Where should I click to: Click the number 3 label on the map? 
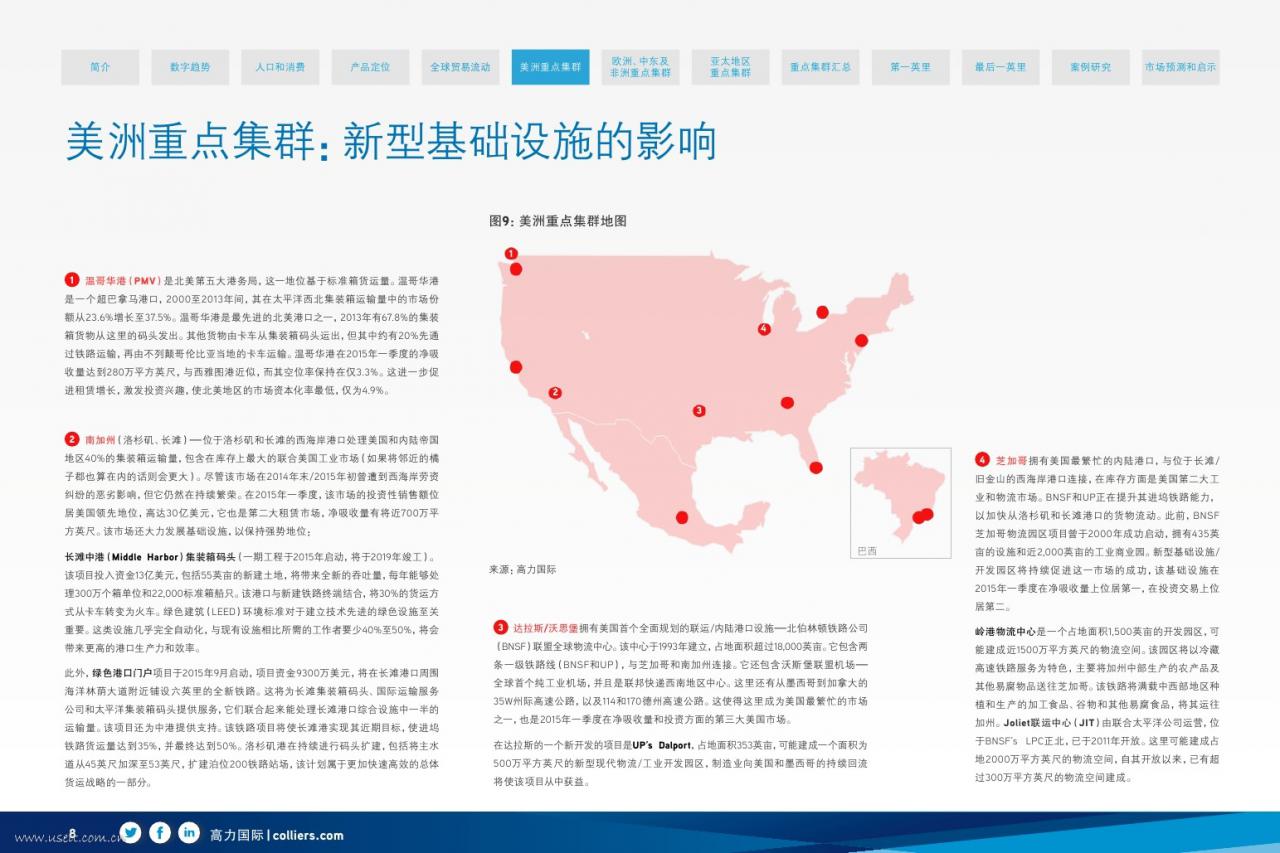tap(699, 410)
